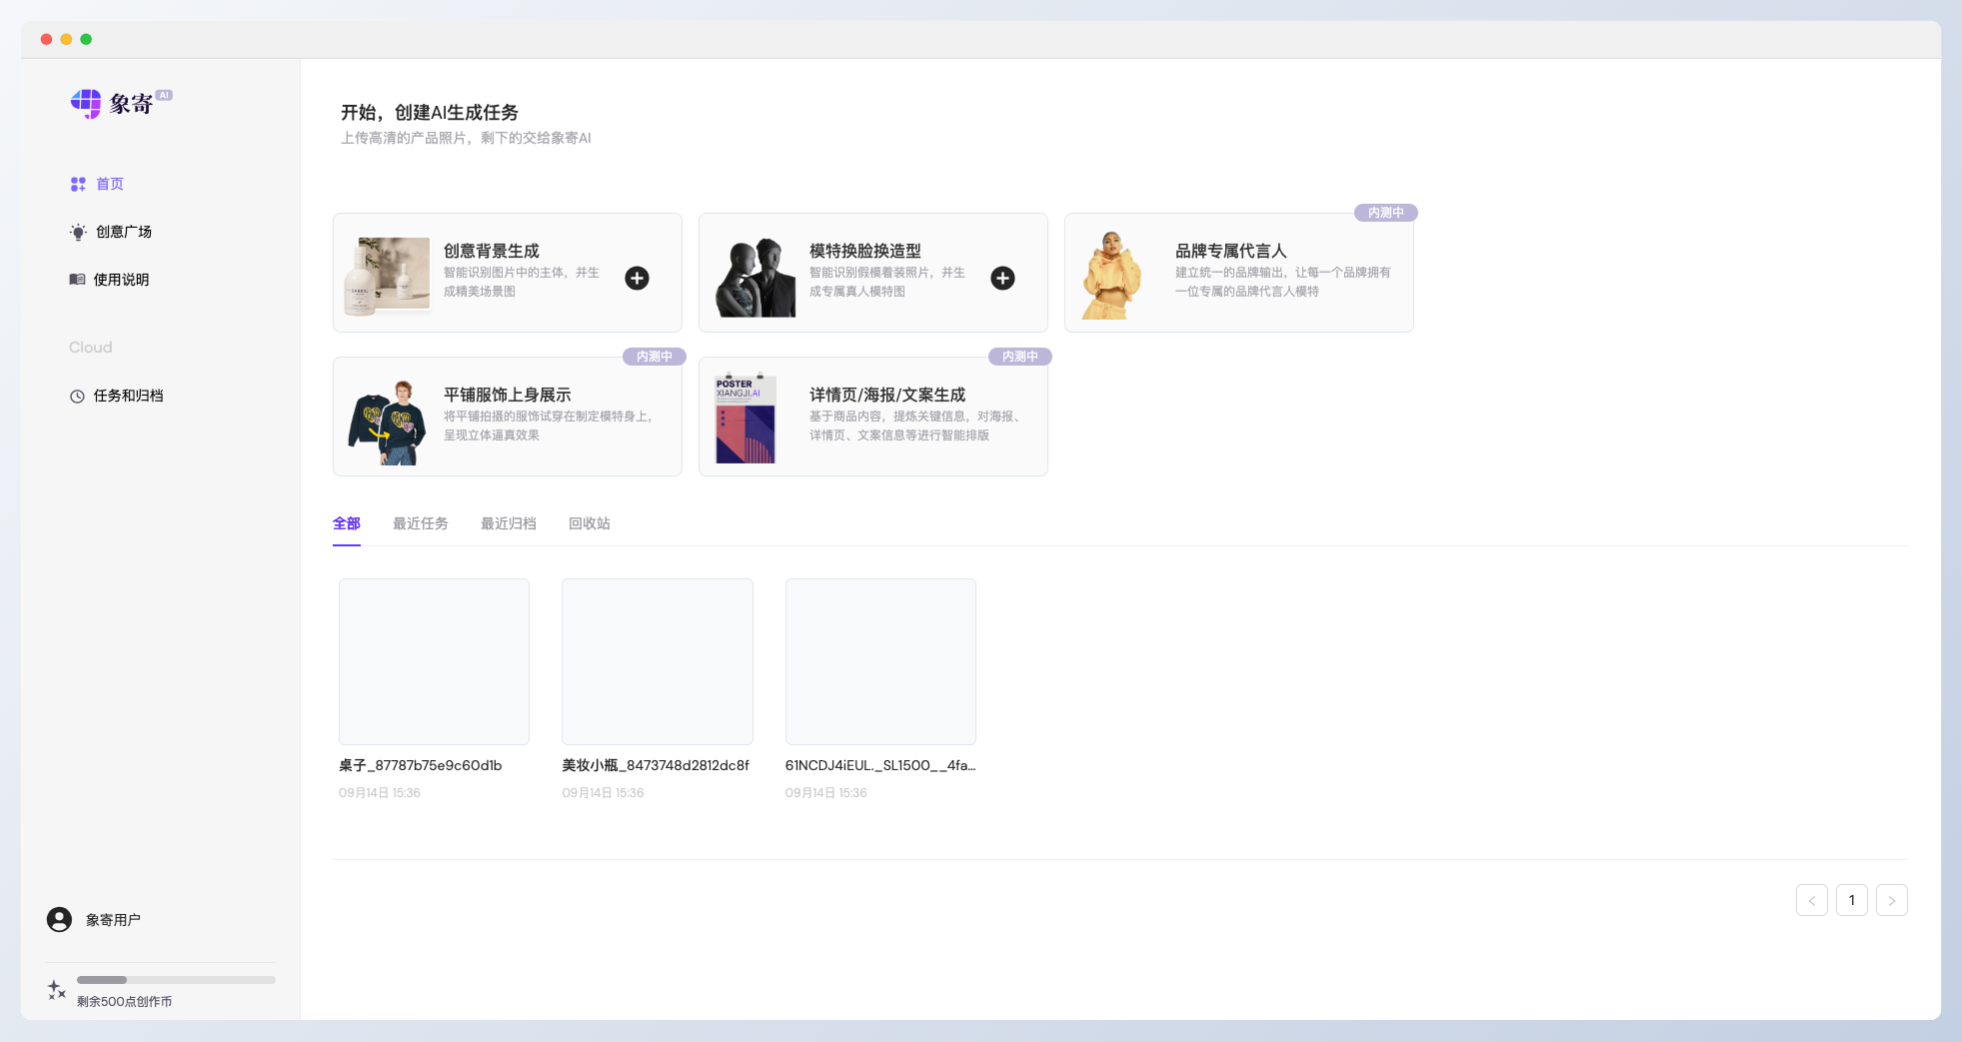This screenshot has height=1042, width=1962.
Task: Switch to the 回收站 tab
Action: point(589,523)
